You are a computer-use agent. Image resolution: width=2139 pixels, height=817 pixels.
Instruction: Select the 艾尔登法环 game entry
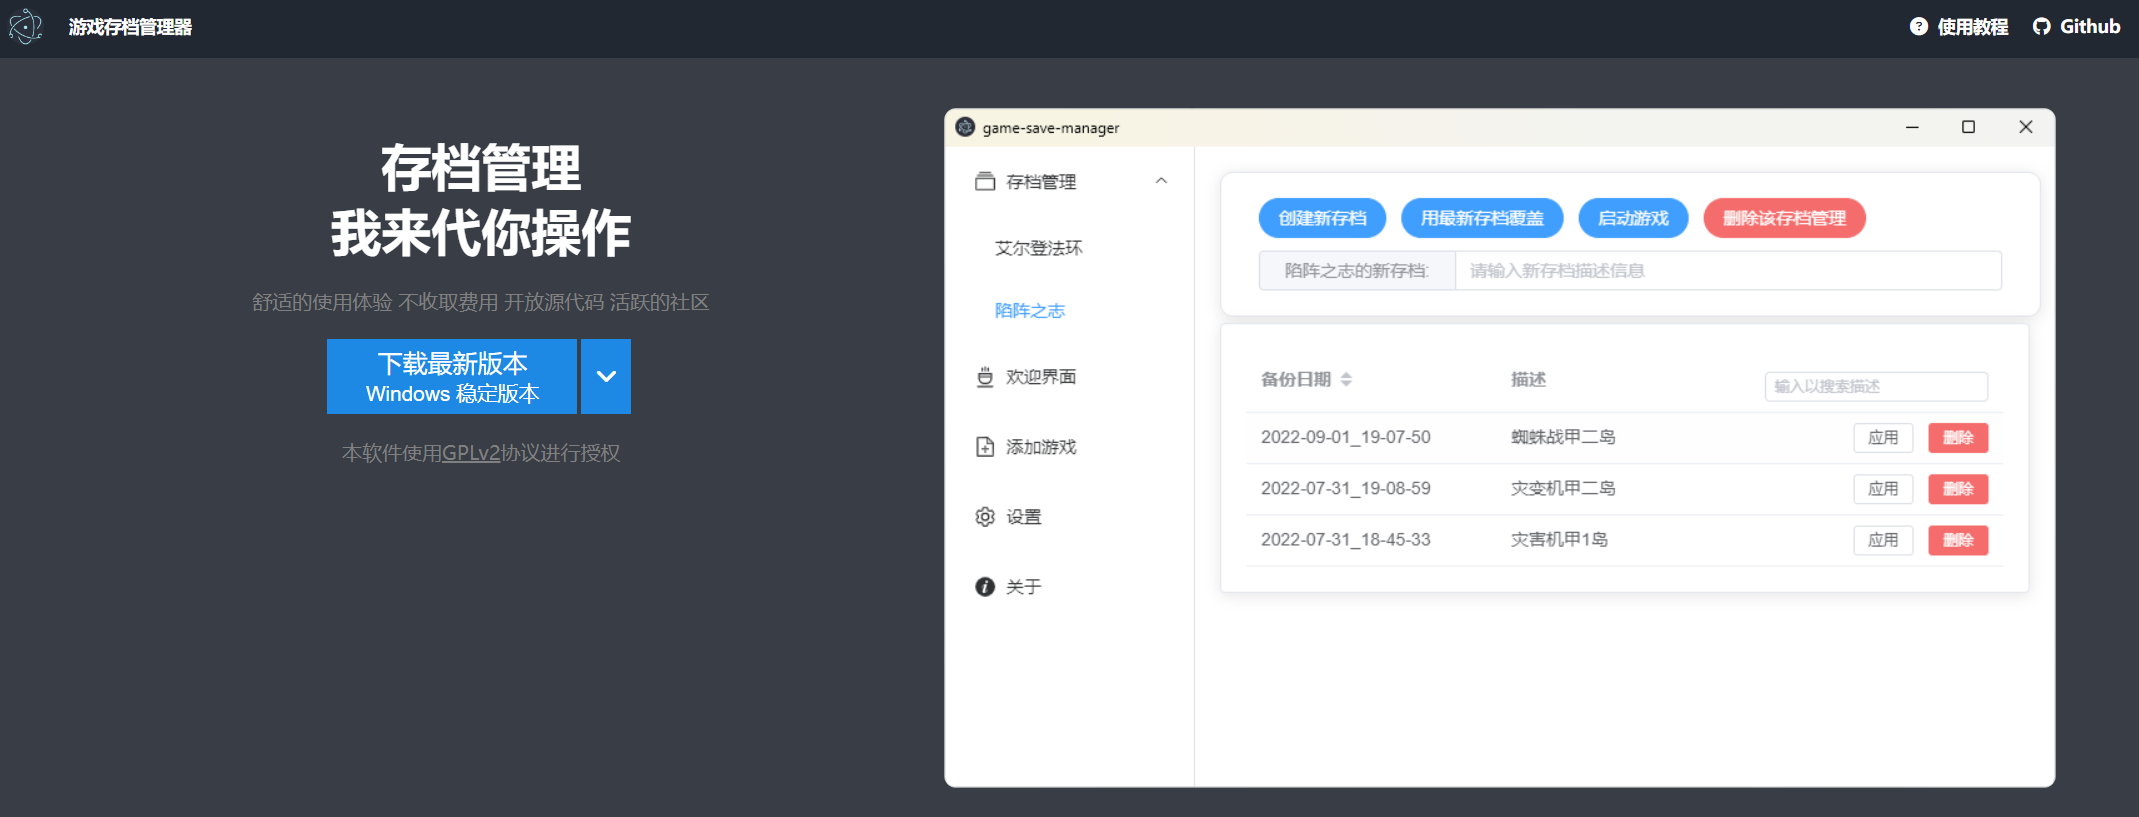point(1038,248)
